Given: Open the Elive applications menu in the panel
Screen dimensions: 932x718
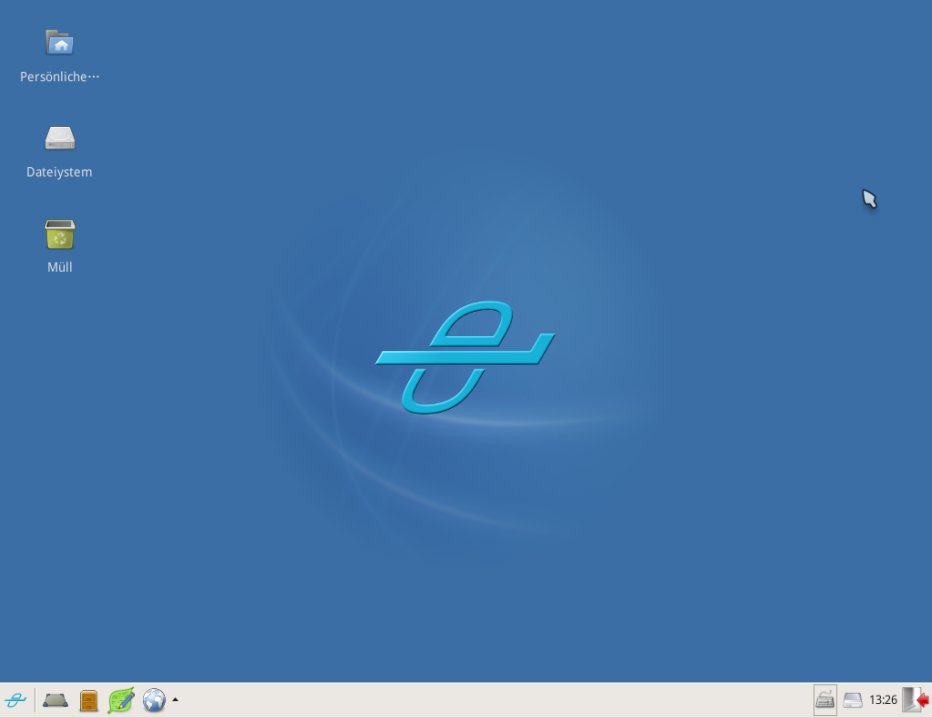Looking at the screenshot, I should [x=15, y=700].
